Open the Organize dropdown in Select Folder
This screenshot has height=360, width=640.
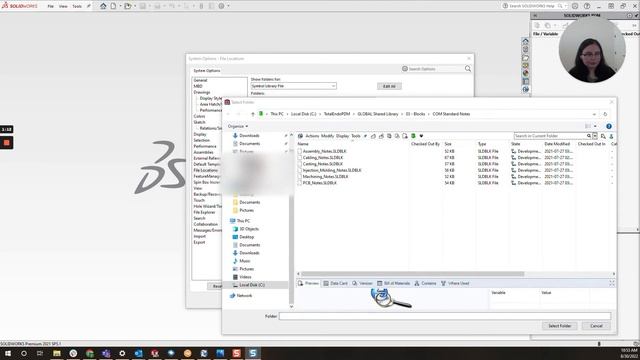238,126
